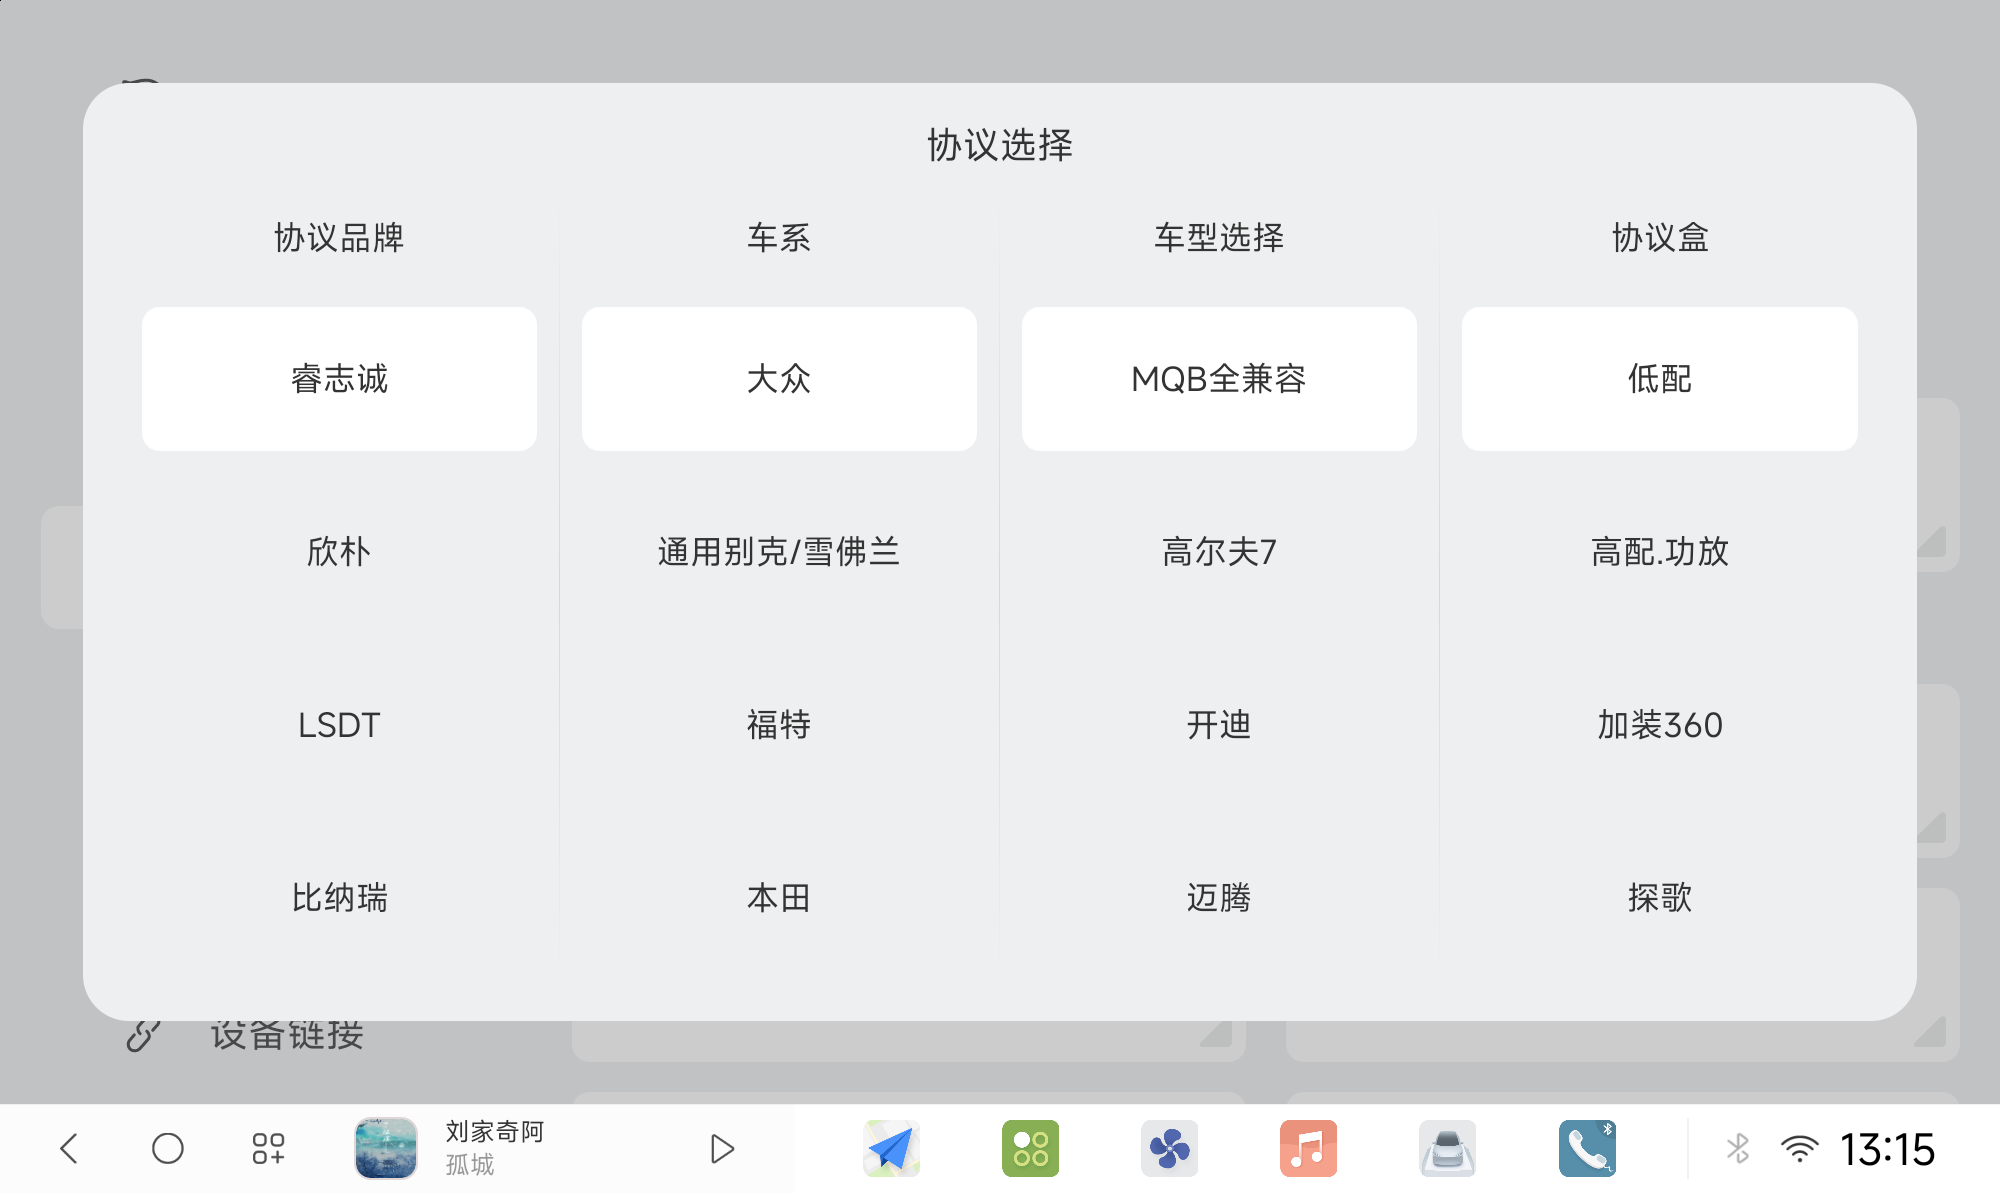2000x1200 pixels.
Task: Choose MQB全兼容 vehicle model
Action: (x=1219, y=378)
